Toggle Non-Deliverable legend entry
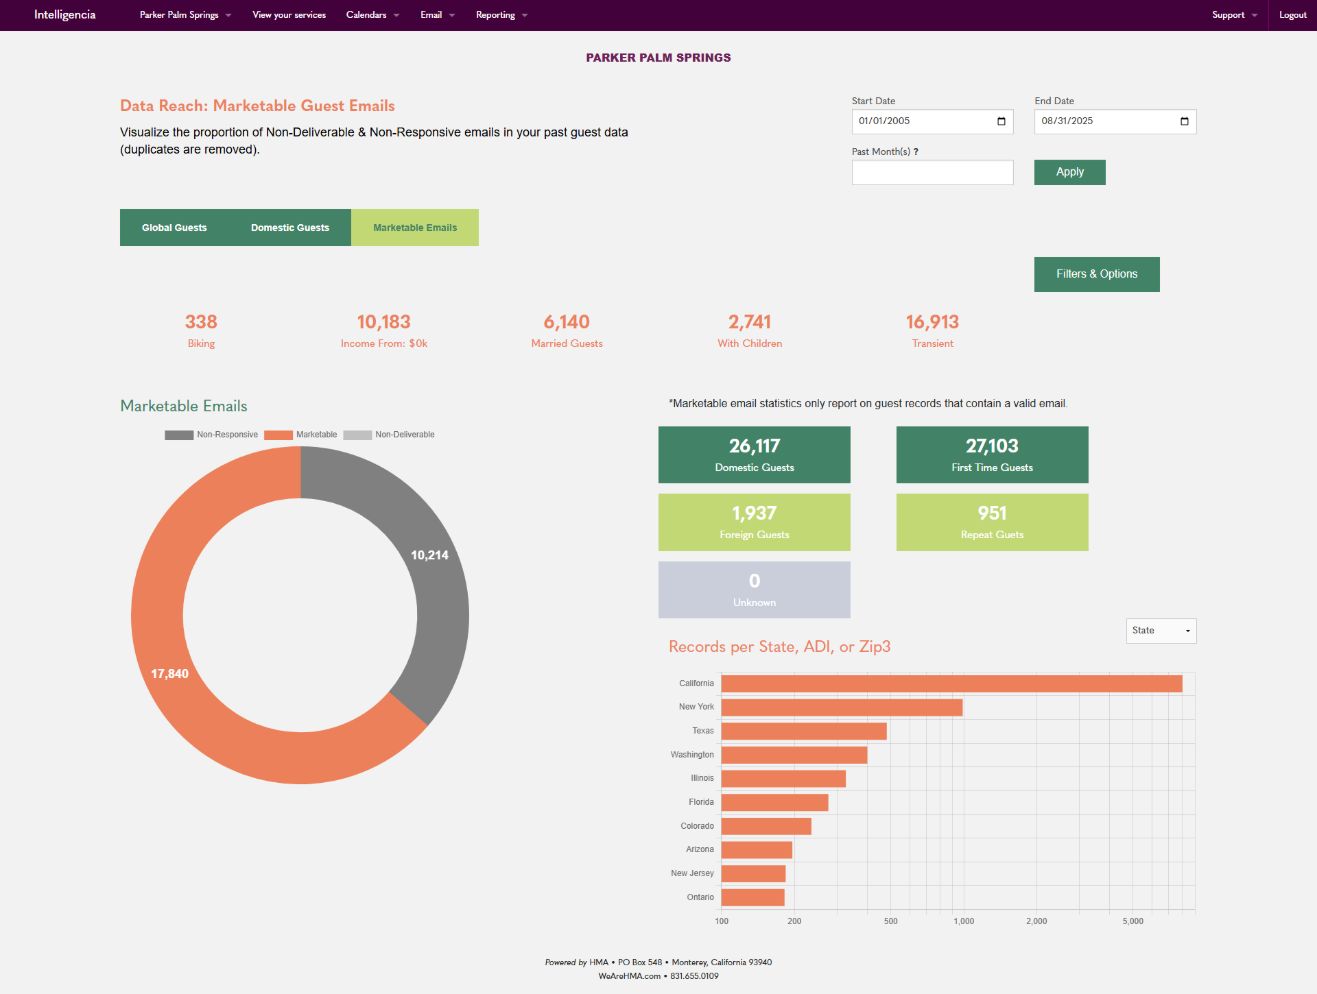This screenshot has height=994, width=1317. click(389, 435)
